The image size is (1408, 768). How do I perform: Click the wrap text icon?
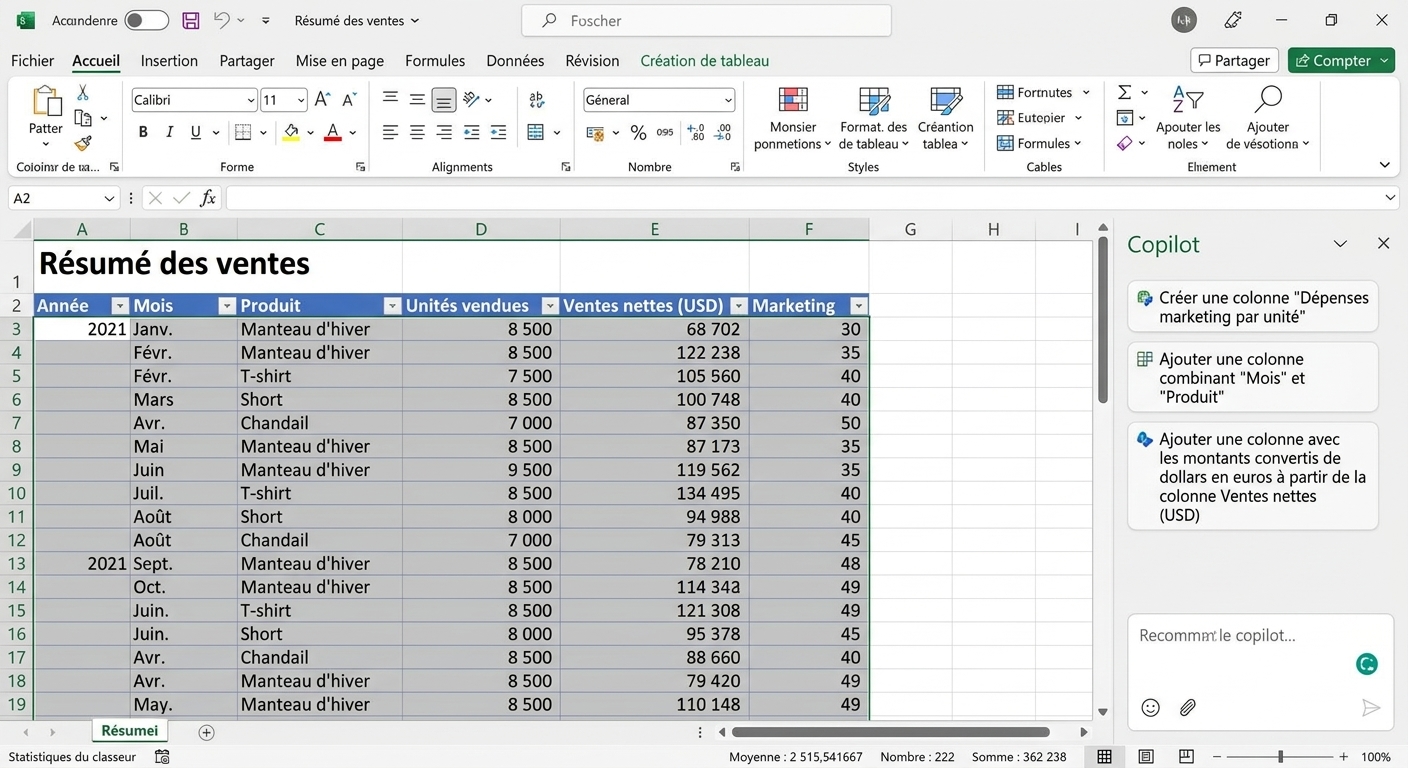click(x=537, y=99)
